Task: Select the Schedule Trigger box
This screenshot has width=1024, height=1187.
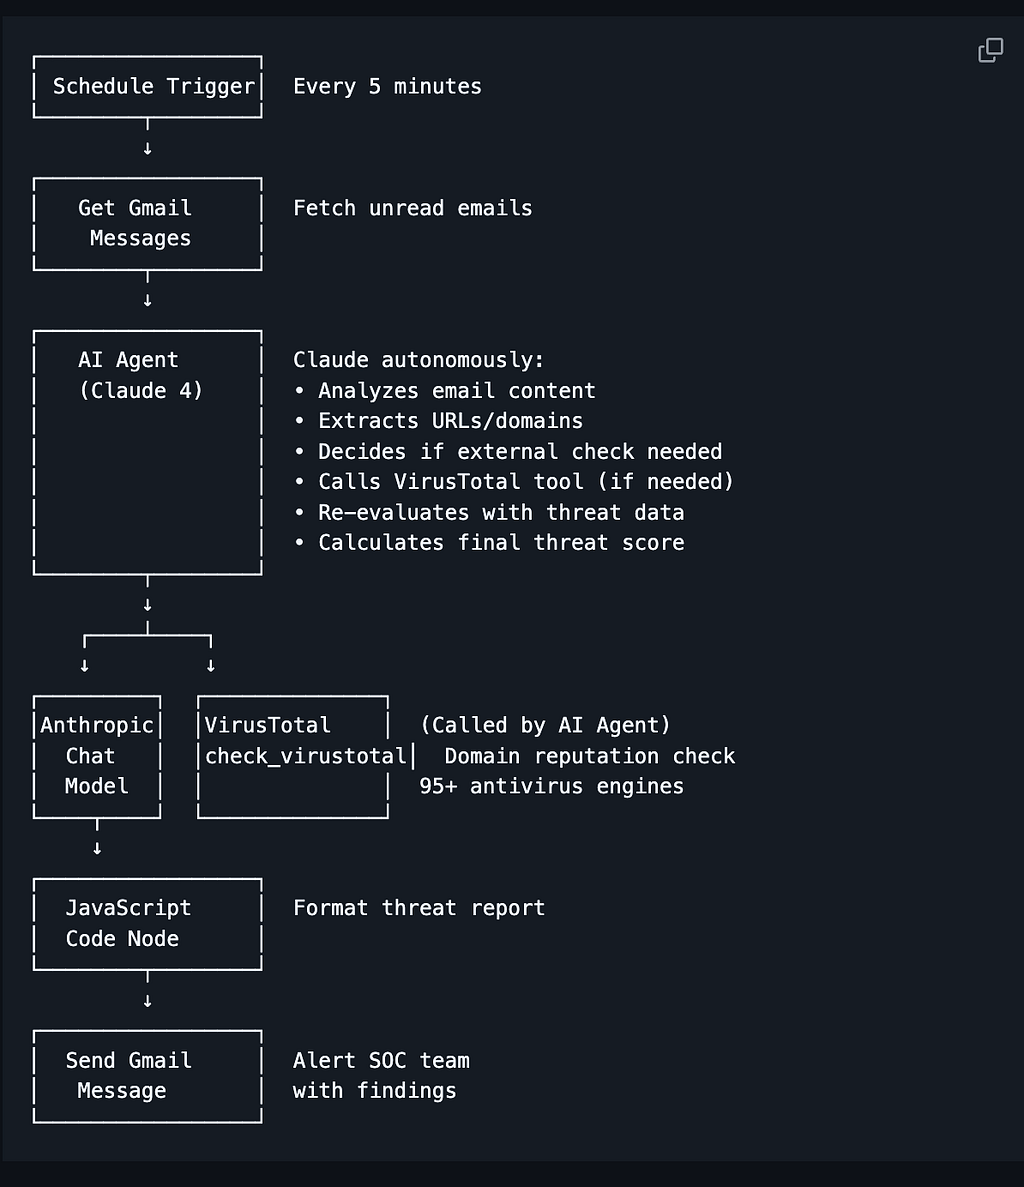Action: 148,86
